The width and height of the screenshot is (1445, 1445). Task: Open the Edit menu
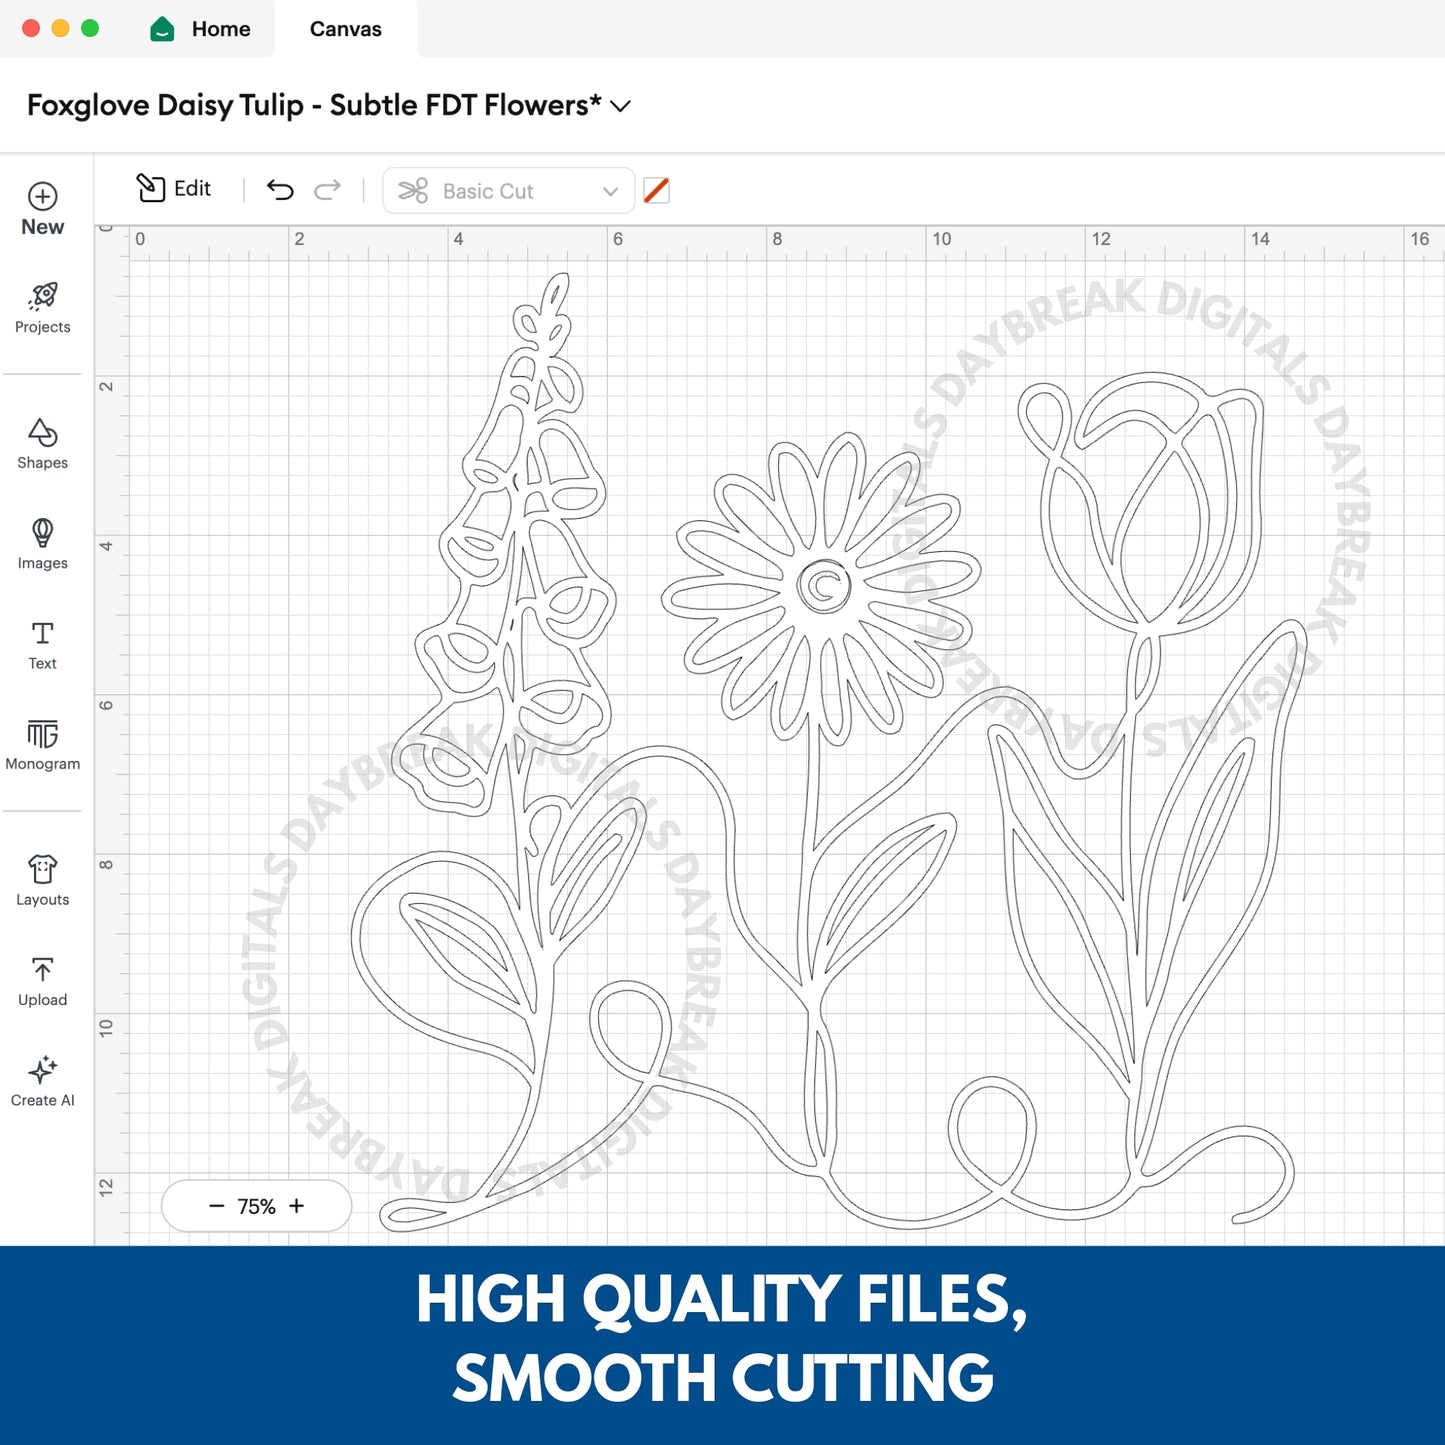(174, 189)
